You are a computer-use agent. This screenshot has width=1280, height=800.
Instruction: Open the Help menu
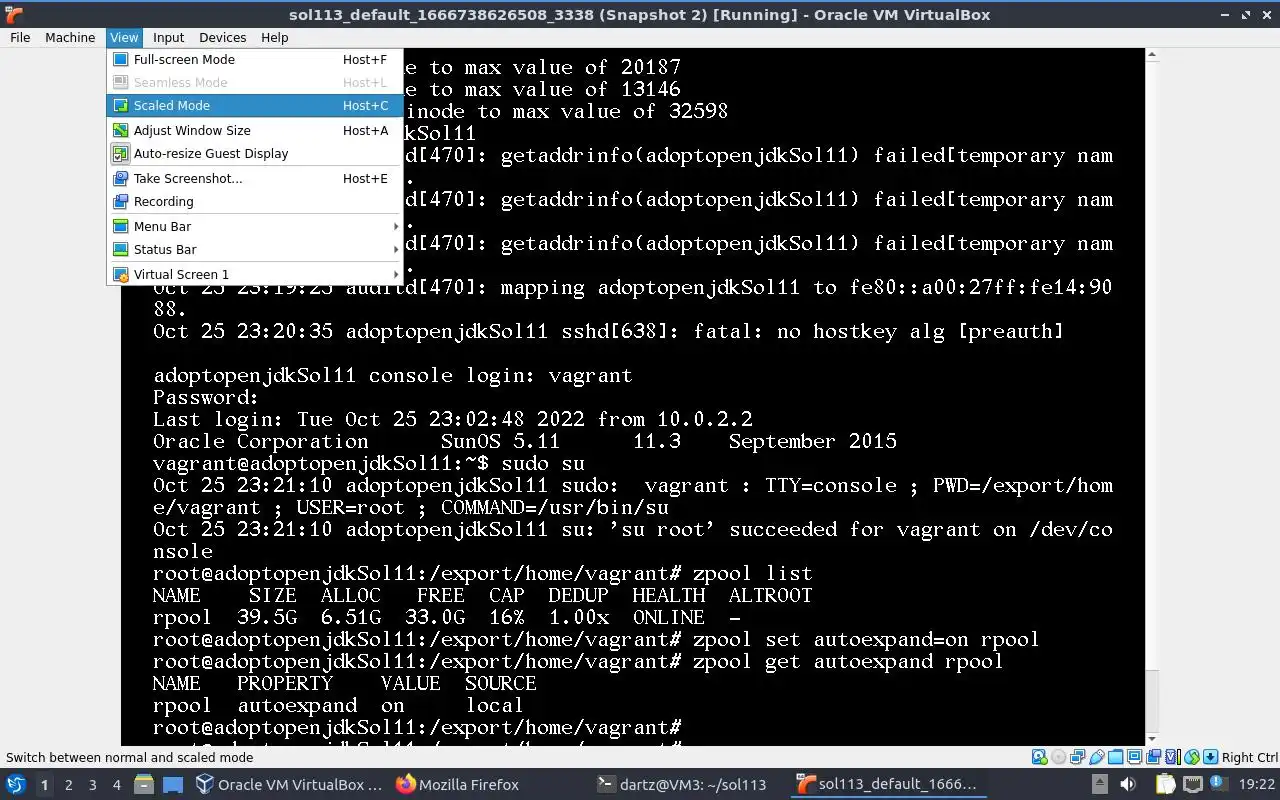click(x=274, y=37)
